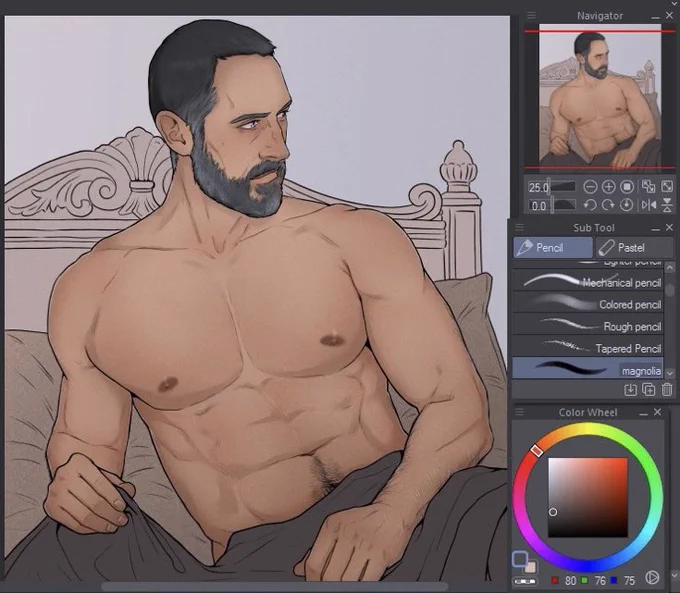This screenshot has height=593, width=680.
Task: Click the Fit to Screen icon in Navigator
Action: click(x=667, y=187)
